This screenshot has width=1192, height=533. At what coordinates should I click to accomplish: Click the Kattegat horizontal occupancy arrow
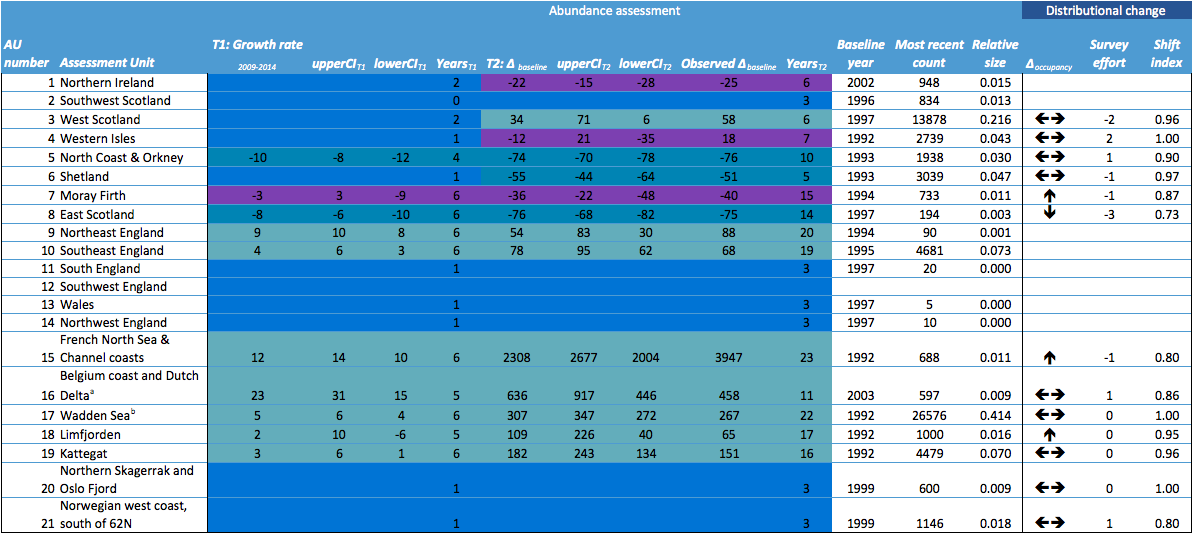1051,452
